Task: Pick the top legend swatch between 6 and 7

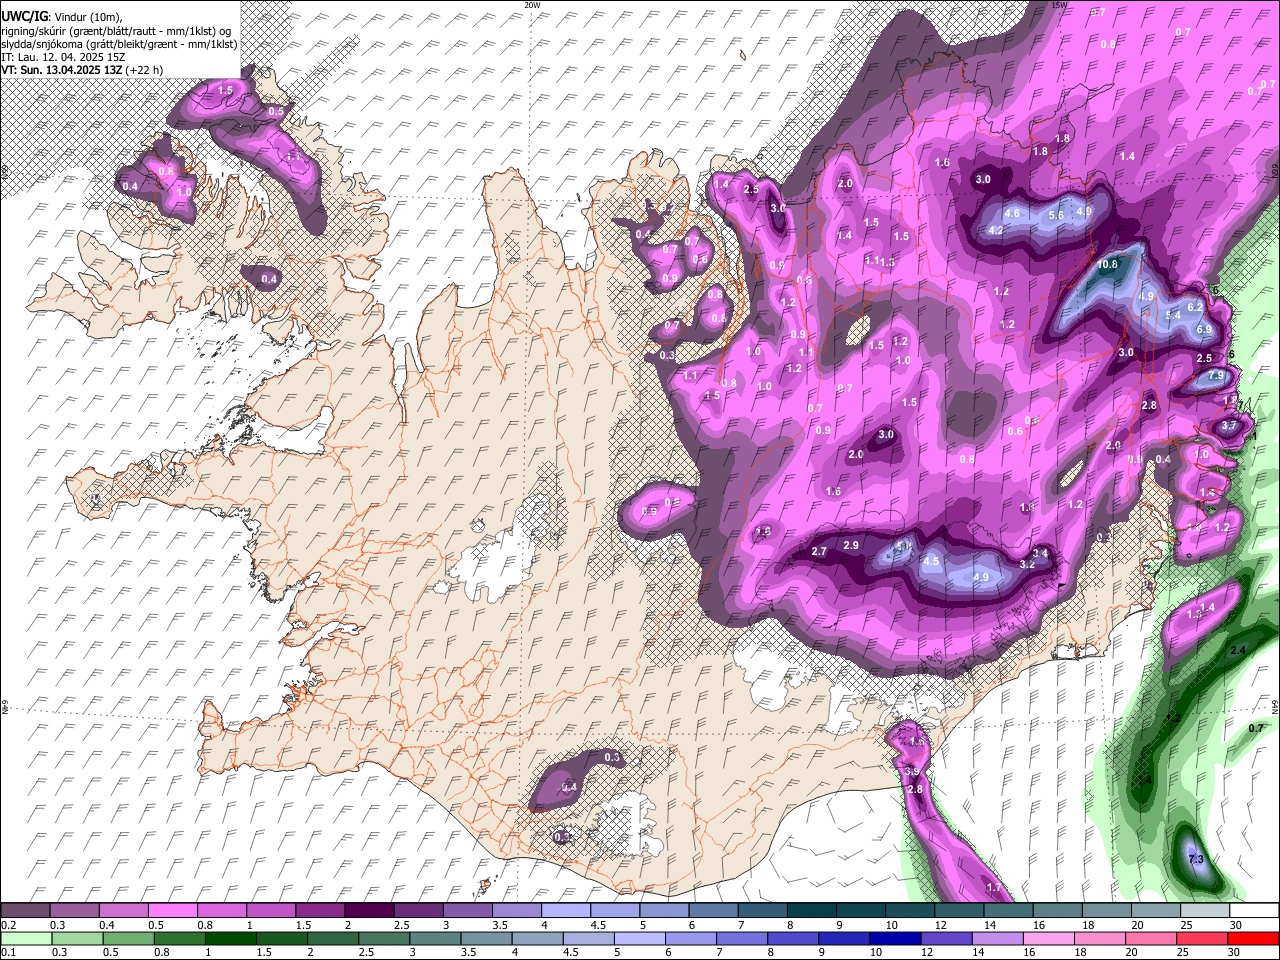Action: [712, 910]
